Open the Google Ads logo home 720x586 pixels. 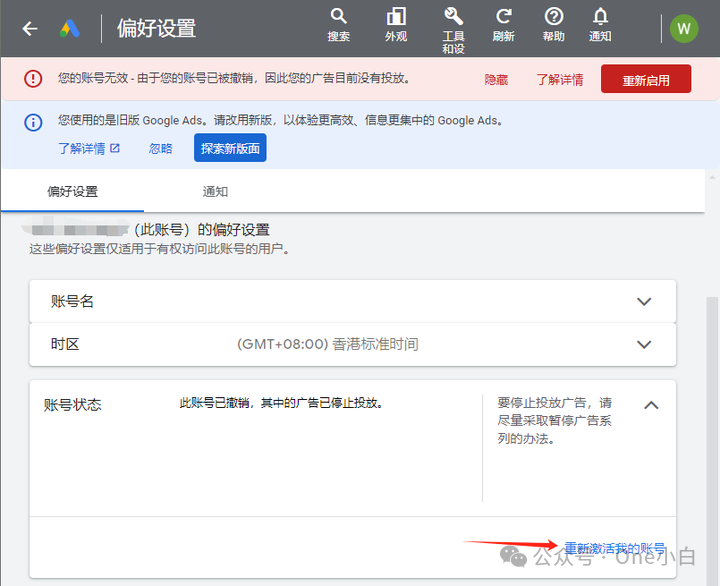pos(70,28)
